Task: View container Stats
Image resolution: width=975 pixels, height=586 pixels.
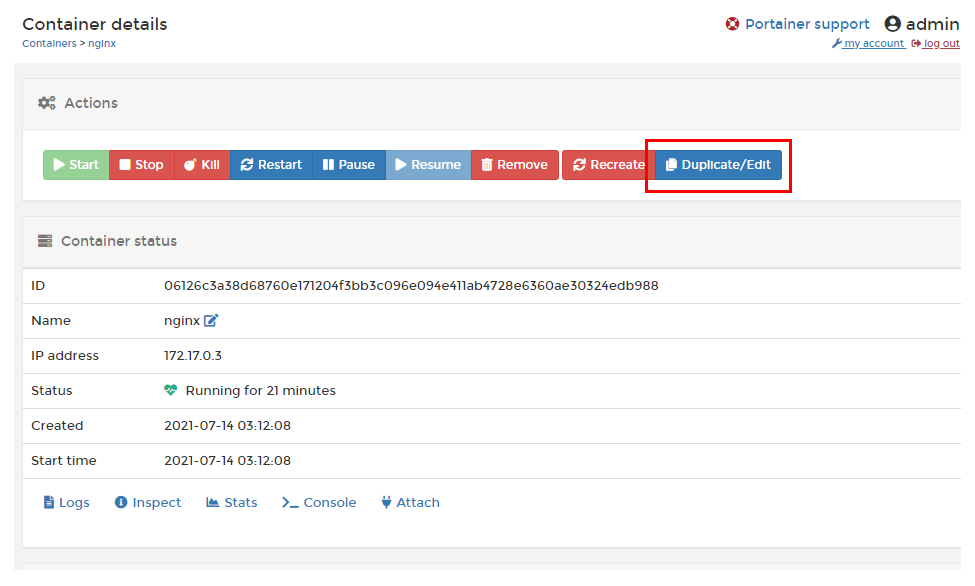Action: tap(231, 503)
